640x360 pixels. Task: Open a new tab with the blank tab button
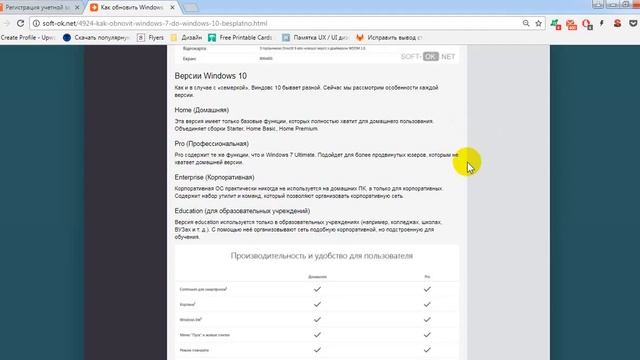[190, 7]
